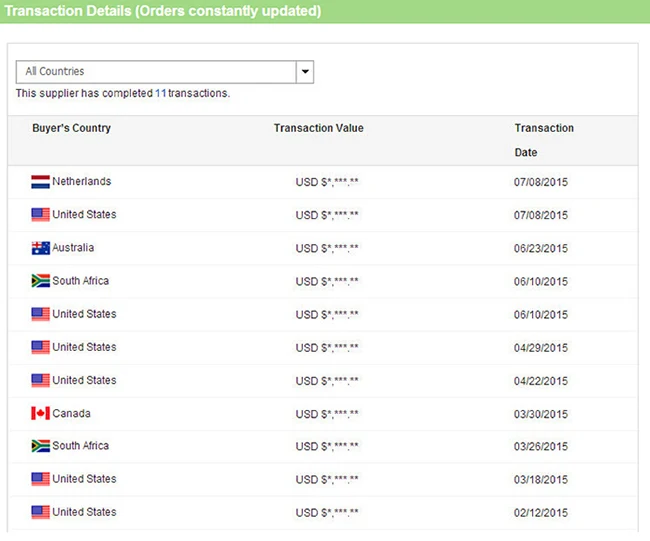Click Netherlands row transaction value USD $*,***.**
Viewport: 650px width, 541px height.
tap(327, 182)
